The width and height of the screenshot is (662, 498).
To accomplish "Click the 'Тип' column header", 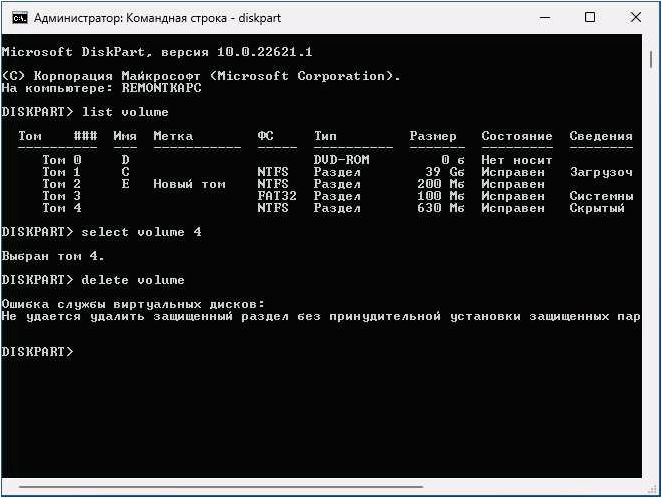I will (325, 136).
